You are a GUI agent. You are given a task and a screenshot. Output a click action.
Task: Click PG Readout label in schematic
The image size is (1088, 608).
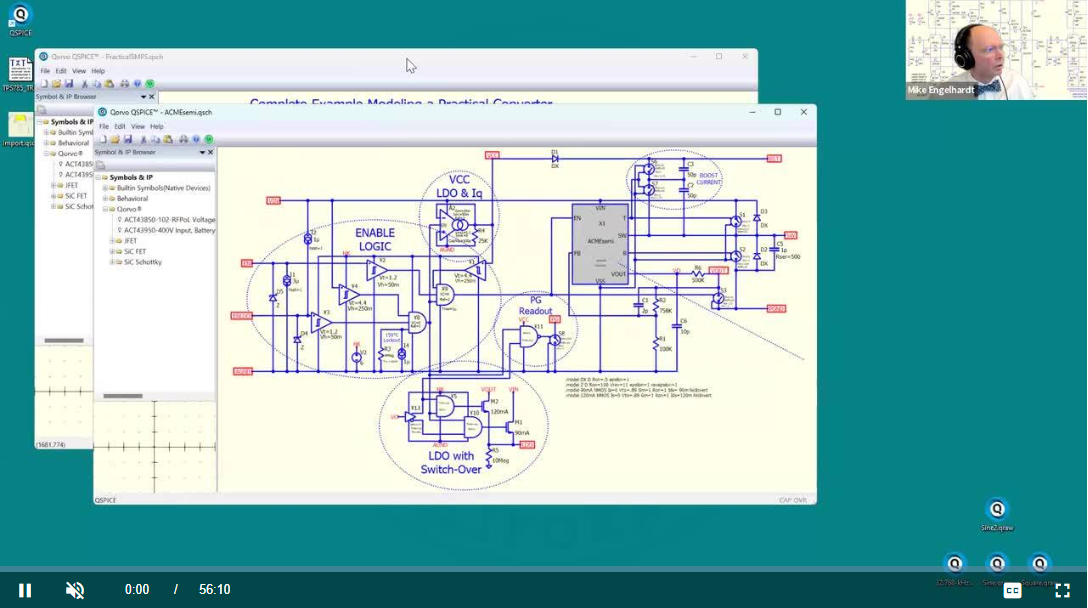(x=536, y=305)
